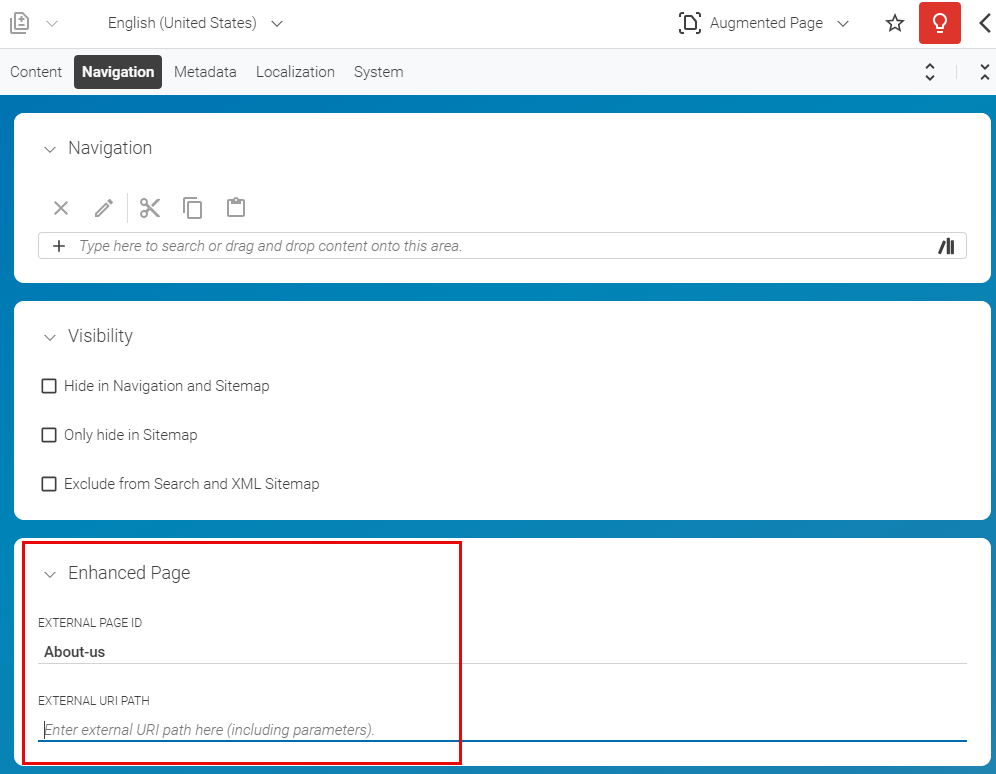Viewport: 996px width, 774px height.
Task: Enable Exclude from Search and XML Sitemap
Action: pos(49,483)
